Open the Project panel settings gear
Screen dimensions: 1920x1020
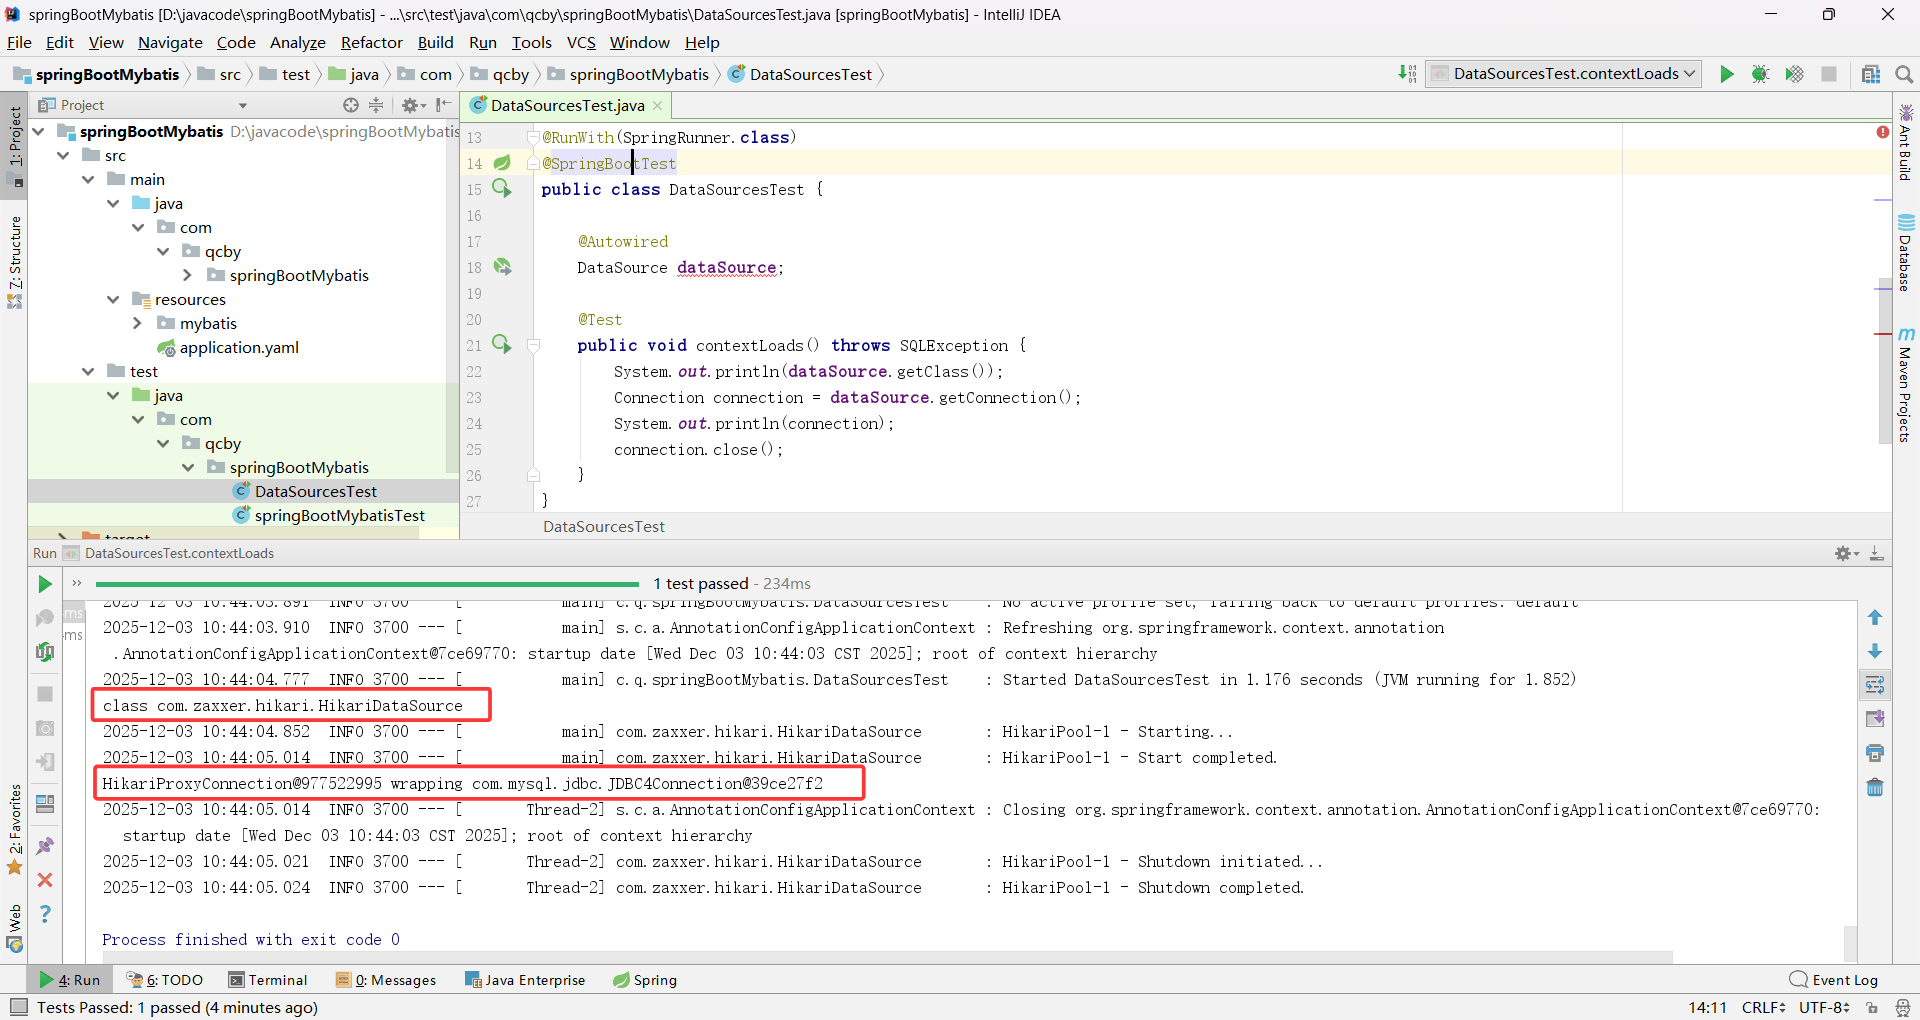(412, 105)
